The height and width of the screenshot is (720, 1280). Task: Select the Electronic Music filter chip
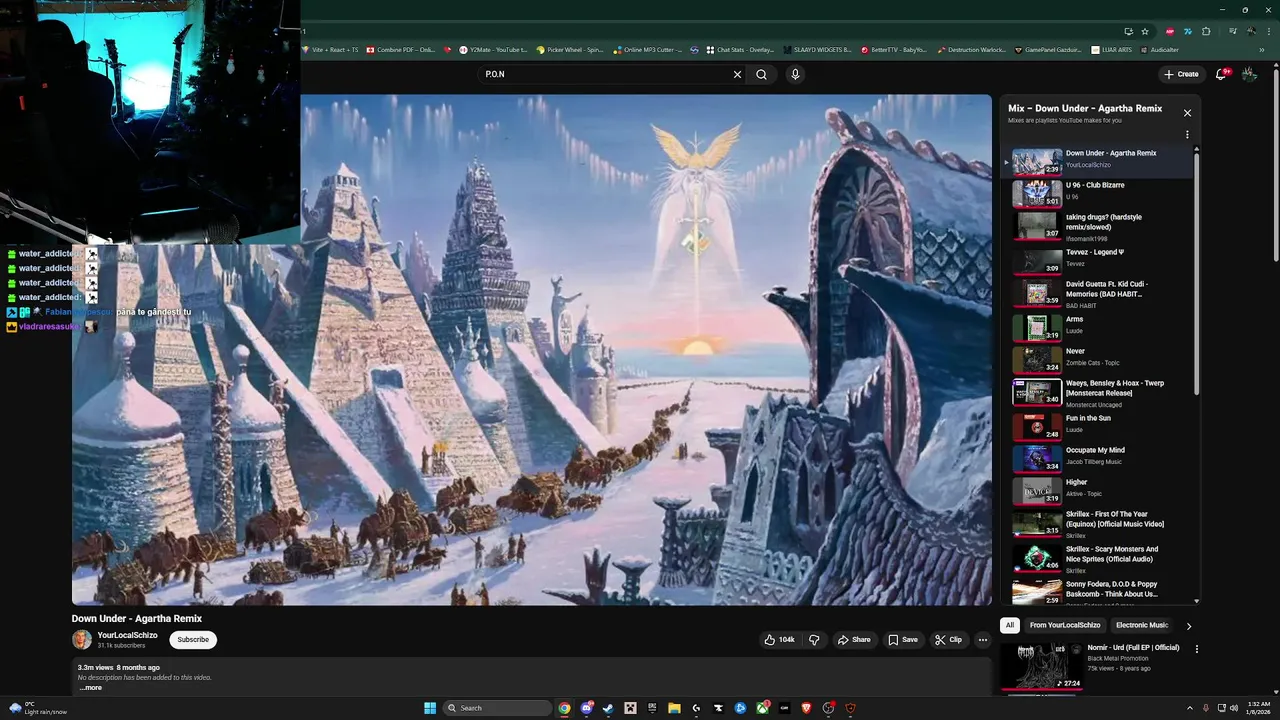click(1142, 626)
